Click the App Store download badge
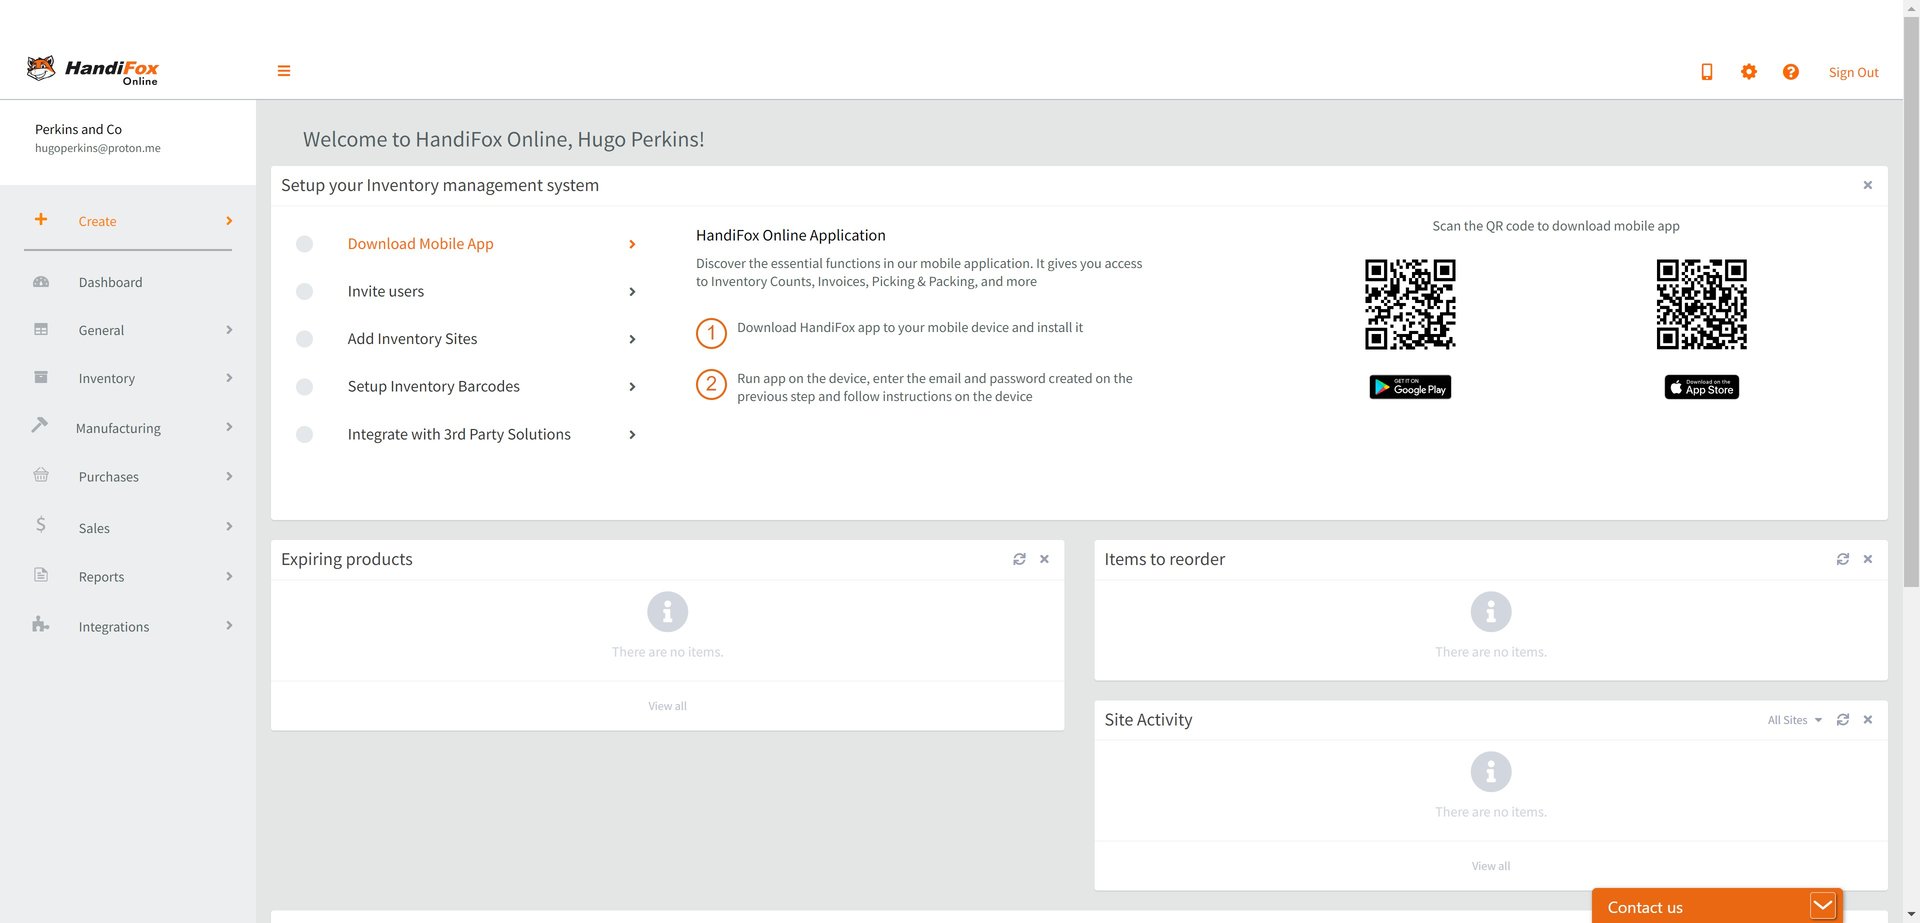Screen dimensions: 1920x923 click(x=1702, y=387)
